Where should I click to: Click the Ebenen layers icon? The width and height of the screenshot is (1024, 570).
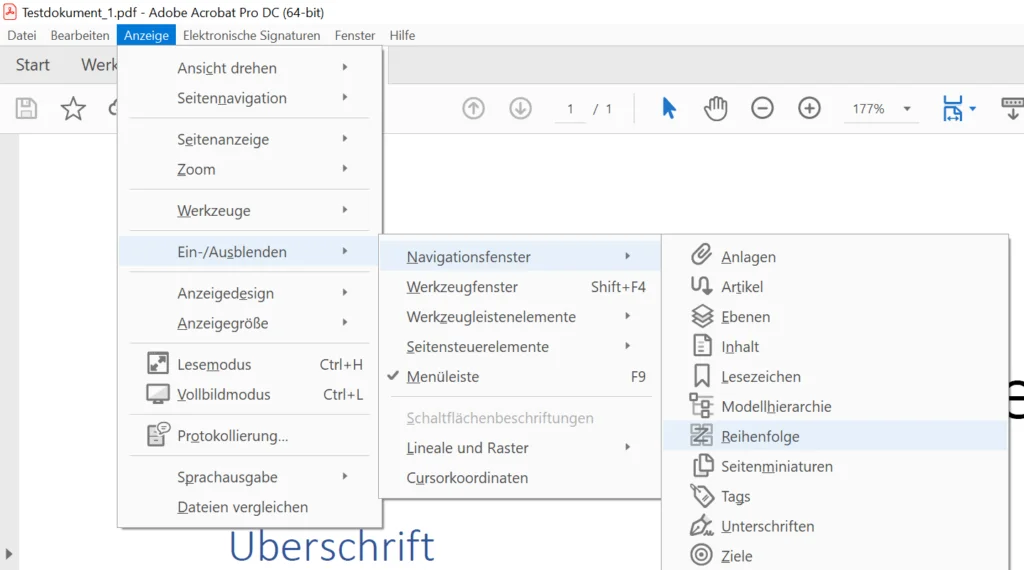click(702, 316)
